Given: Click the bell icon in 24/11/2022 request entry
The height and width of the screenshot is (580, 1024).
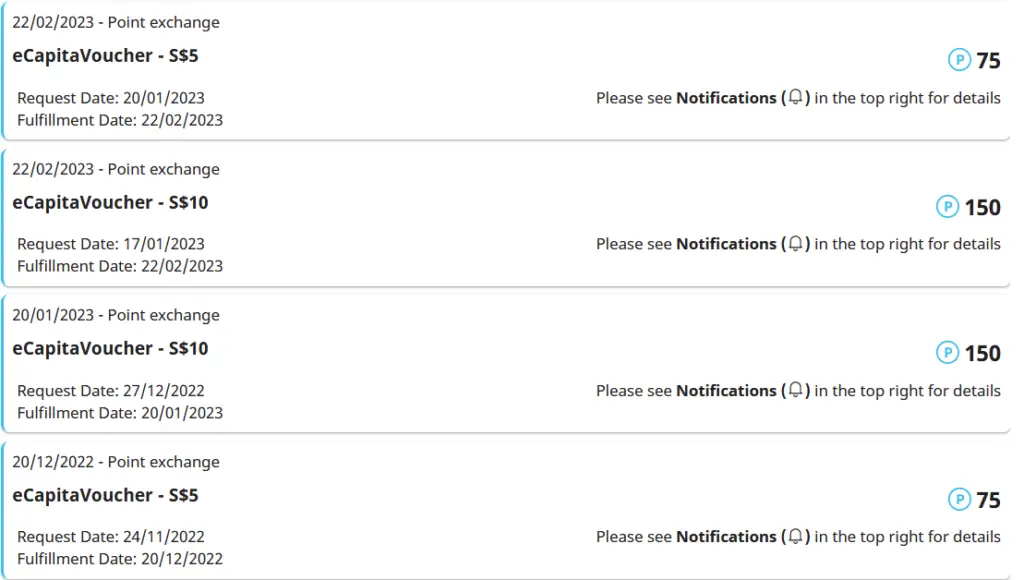Looking at the screenshot, I should (x=795, y=536).
